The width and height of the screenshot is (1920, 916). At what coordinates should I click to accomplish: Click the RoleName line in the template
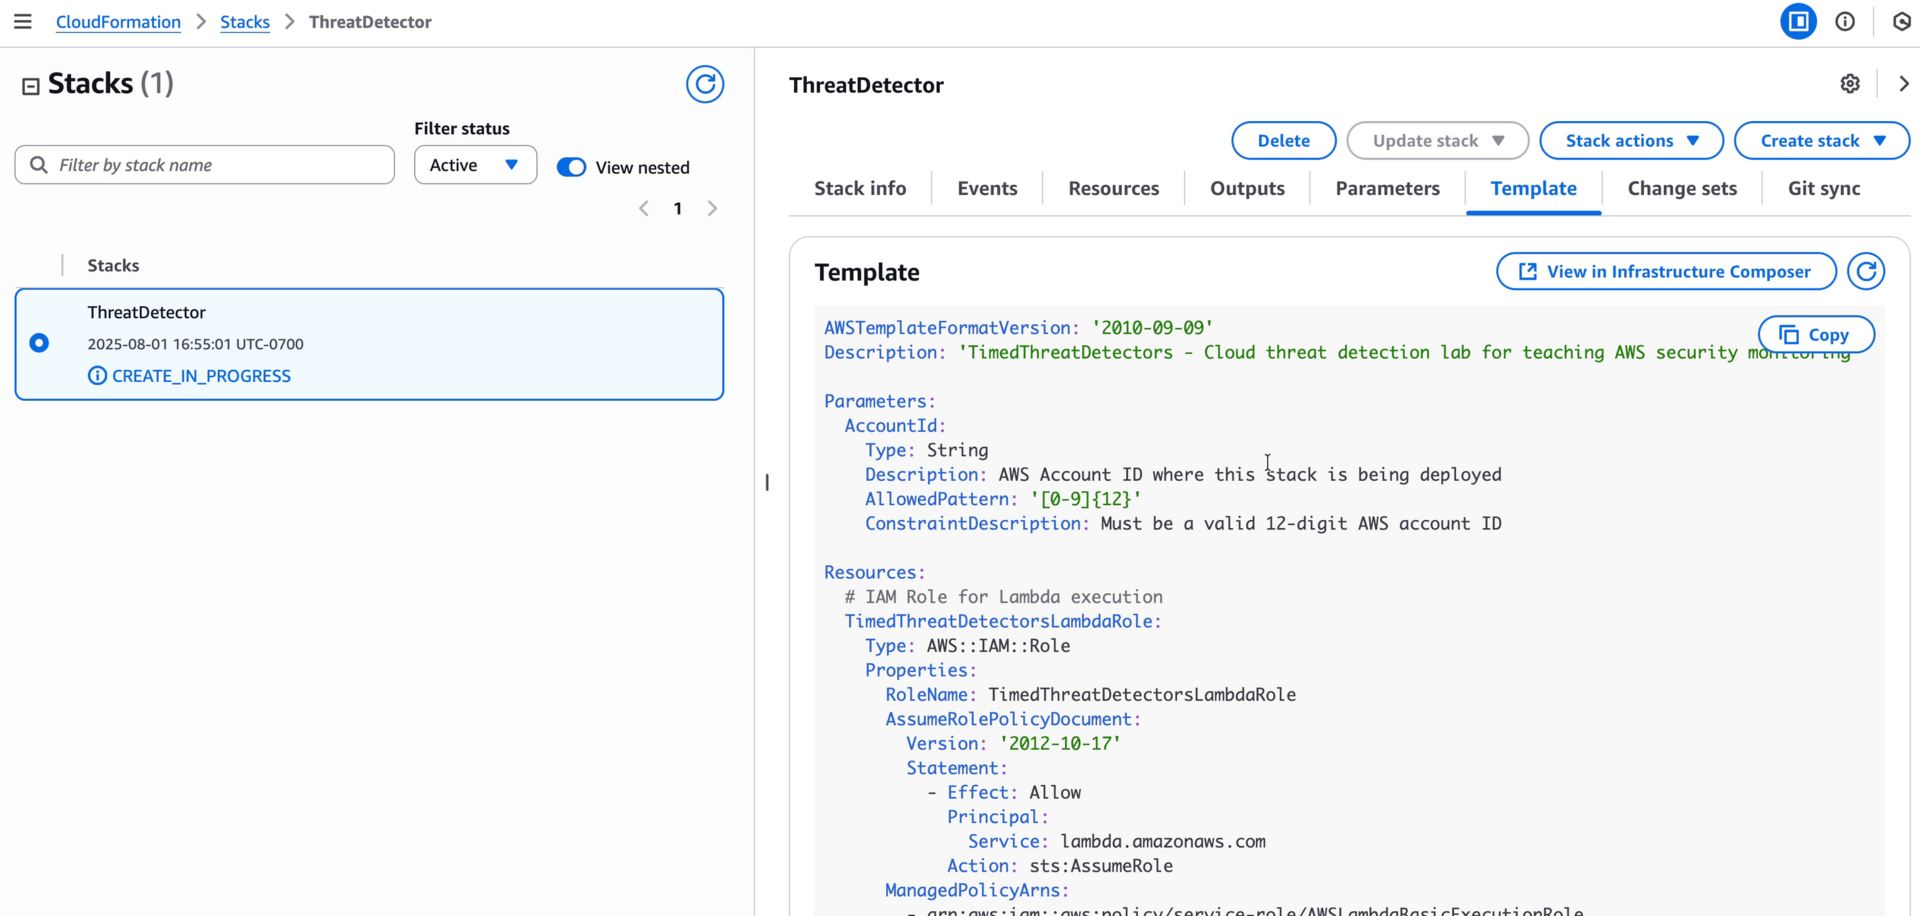(1090, 695)
